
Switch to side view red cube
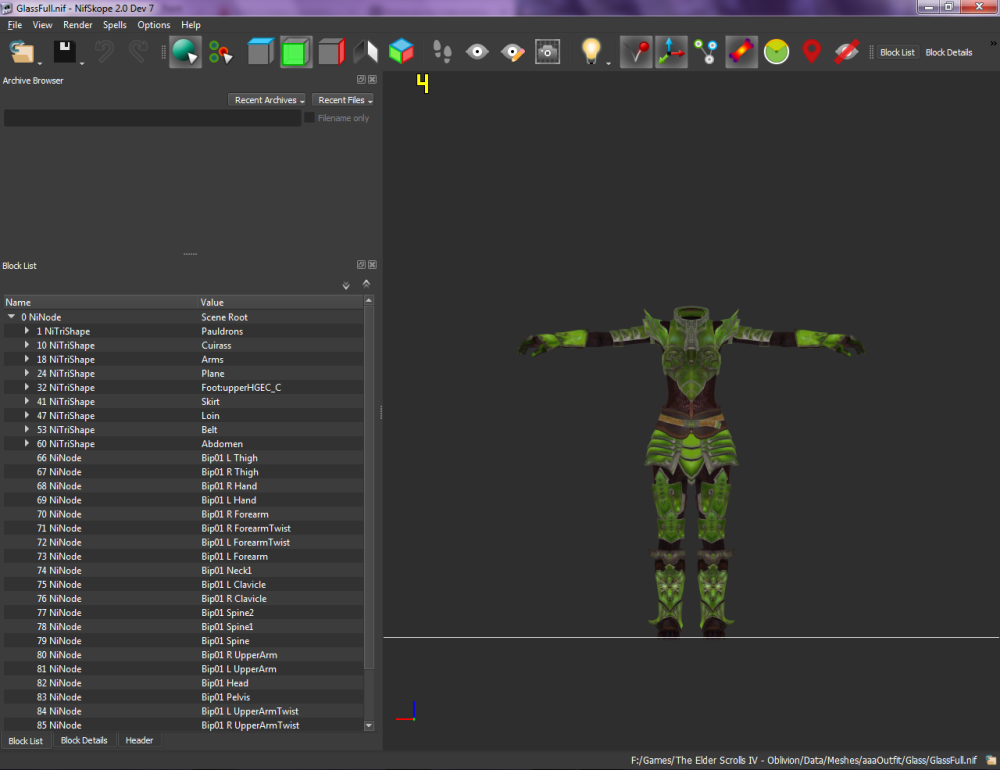pyautogui.click(x=332, y=52)
